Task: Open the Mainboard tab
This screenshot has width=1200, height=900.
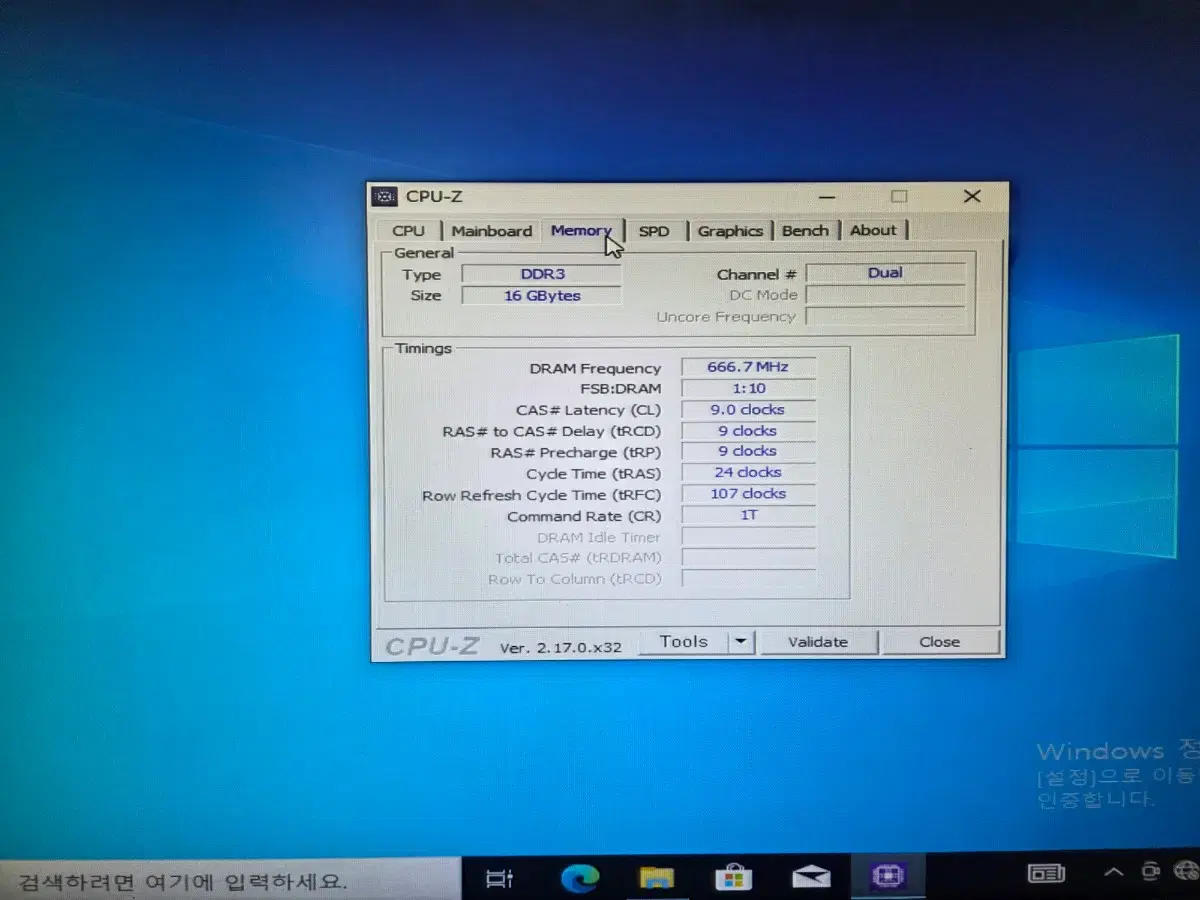Action: pos(491,231)
